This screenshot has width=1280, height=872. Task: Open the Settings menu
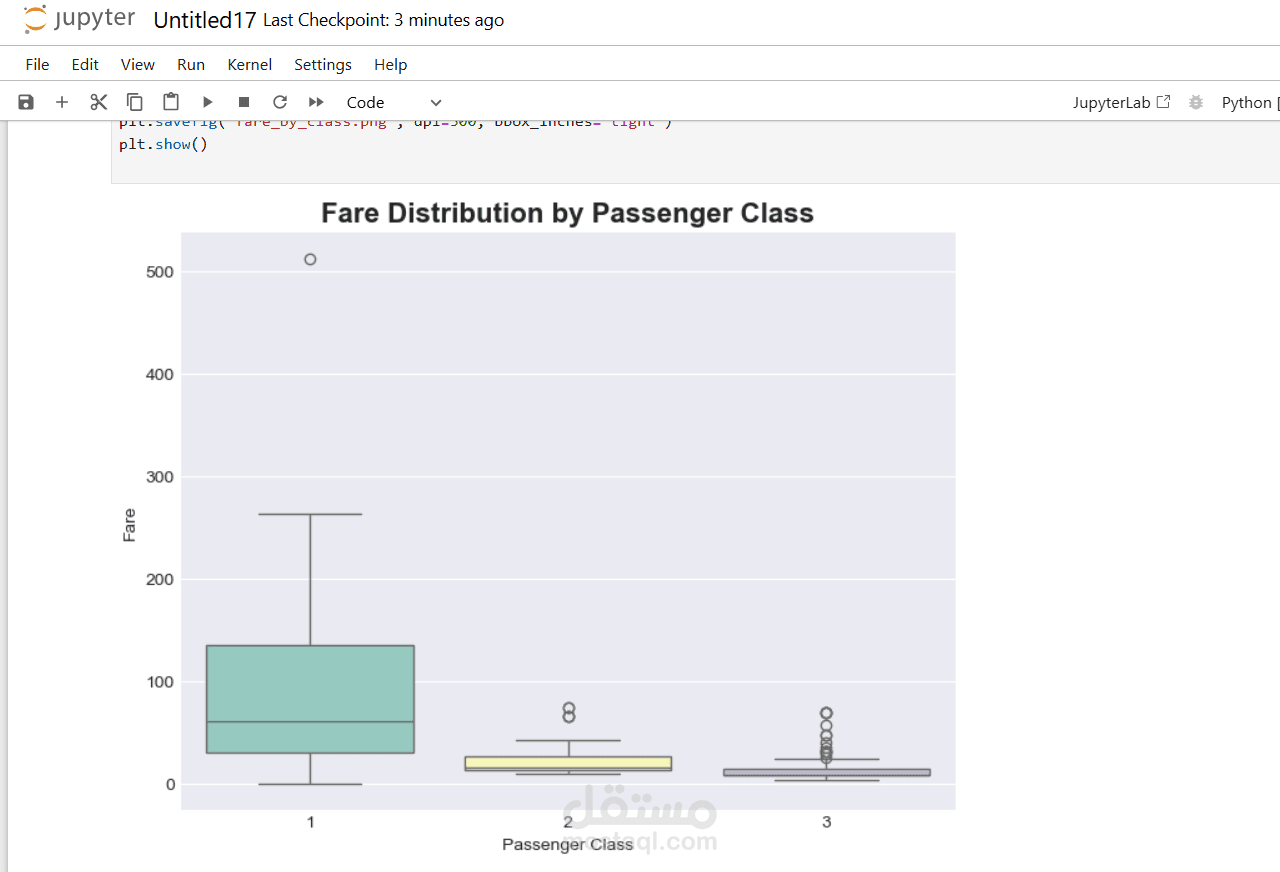[x=322, y=64]
